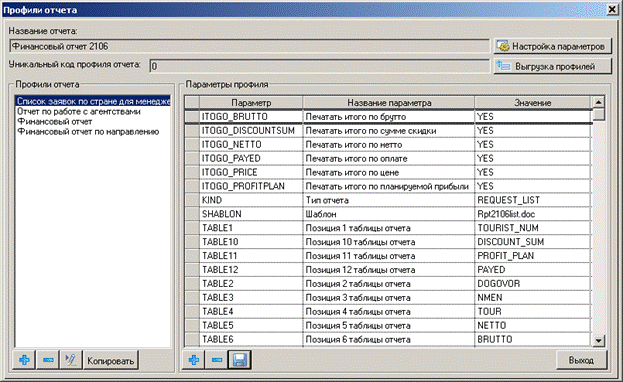Click scrollbar down arrow in parameters table
This screenshot has width=623, height=382.
click(598, 340)
